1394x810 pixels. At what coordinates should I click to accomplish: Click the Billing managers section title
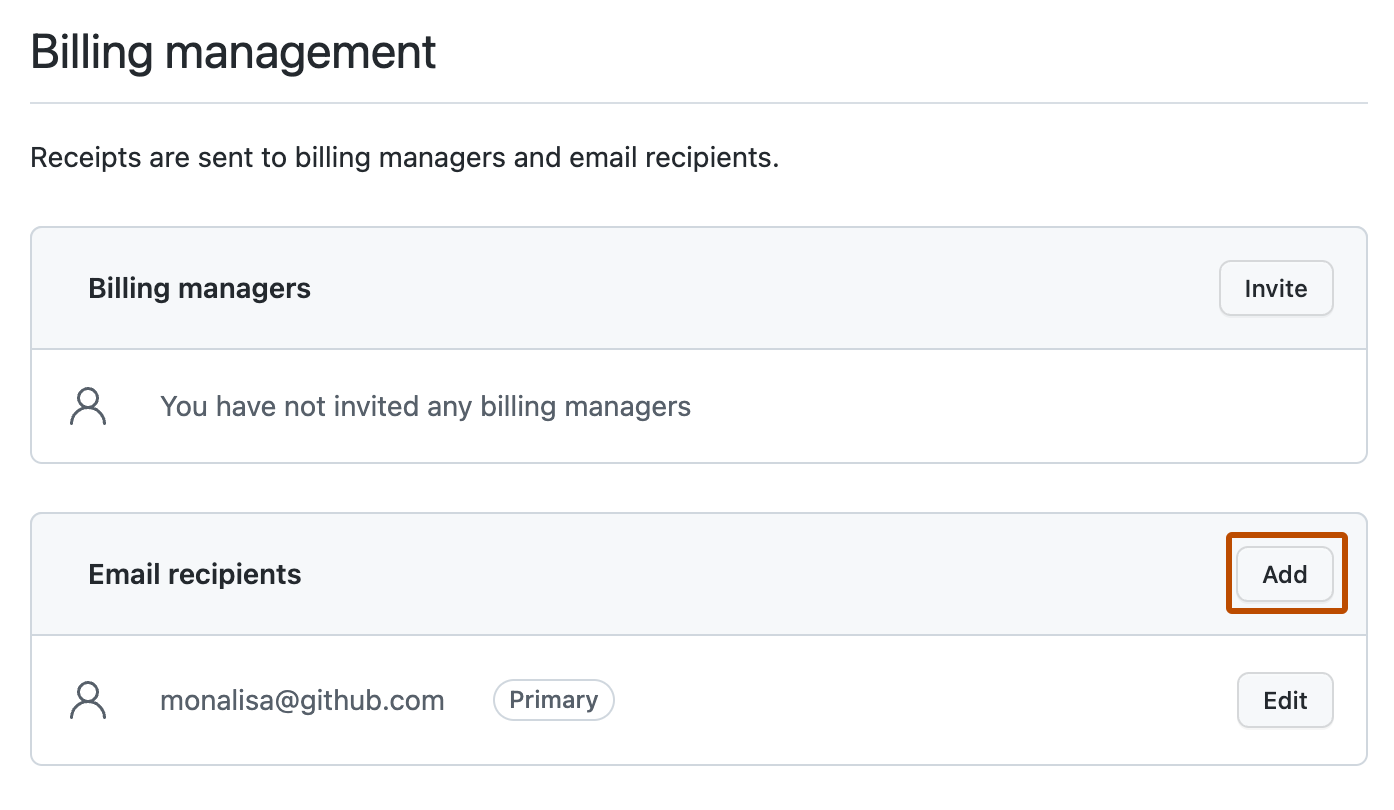(199, 288)
